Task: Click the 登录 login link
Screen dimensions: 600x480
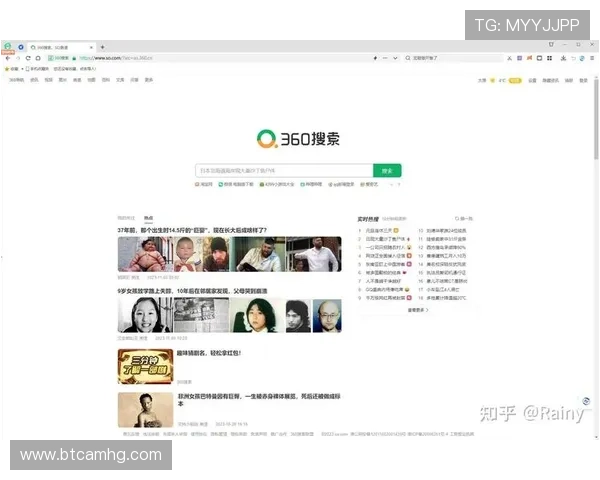Action: tap(583, 80)
